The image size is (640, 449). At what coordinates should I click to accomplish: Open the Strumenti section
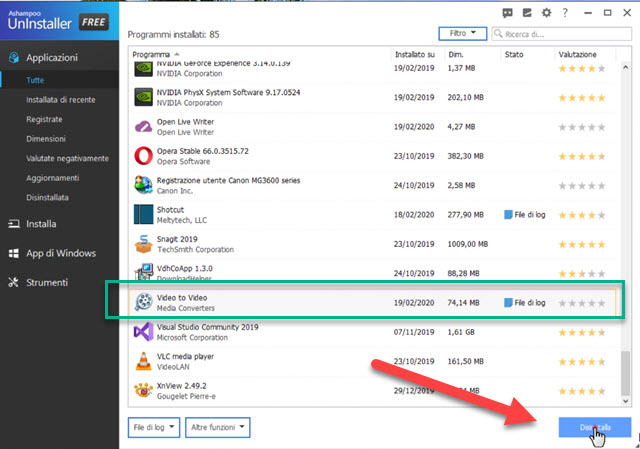[x=47, y=282]
